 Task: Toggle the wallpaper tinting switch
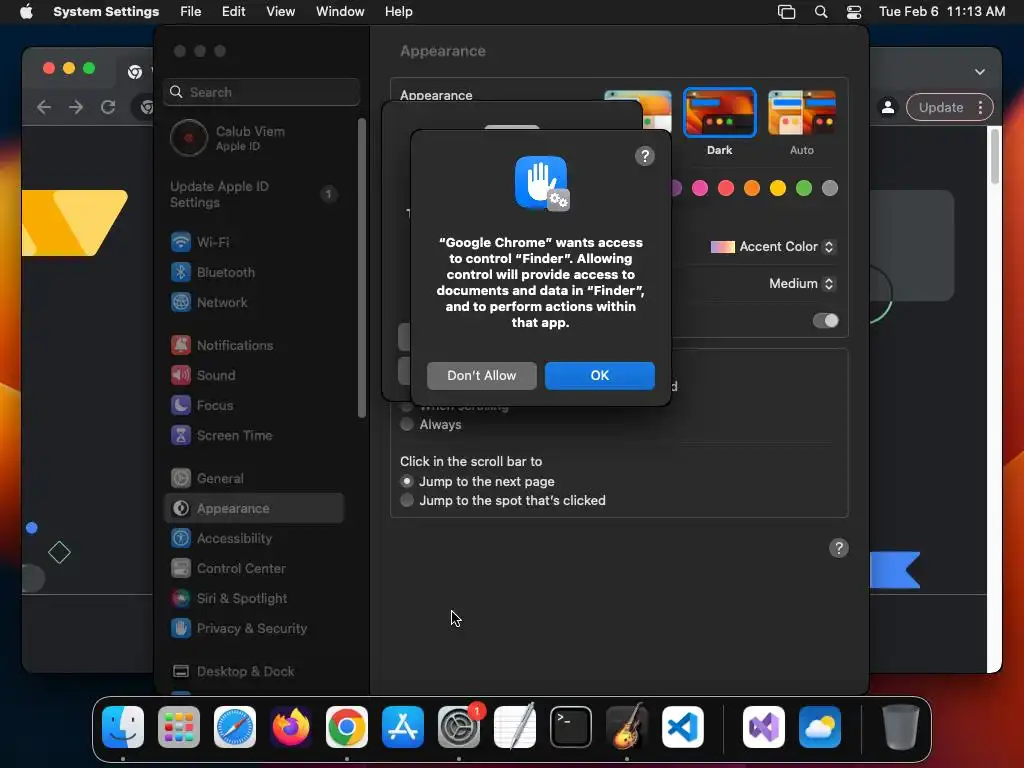(x=825, y=321)
